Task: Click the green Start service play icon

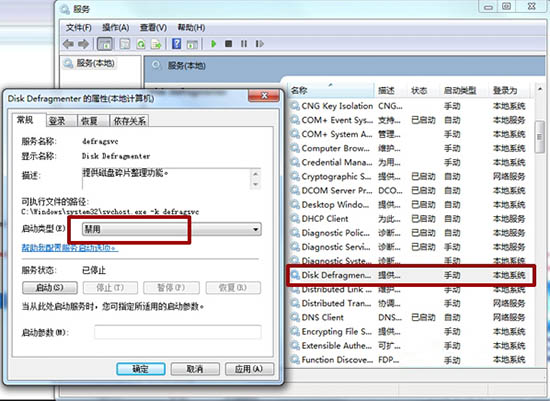Action: (x=213, y=44)
